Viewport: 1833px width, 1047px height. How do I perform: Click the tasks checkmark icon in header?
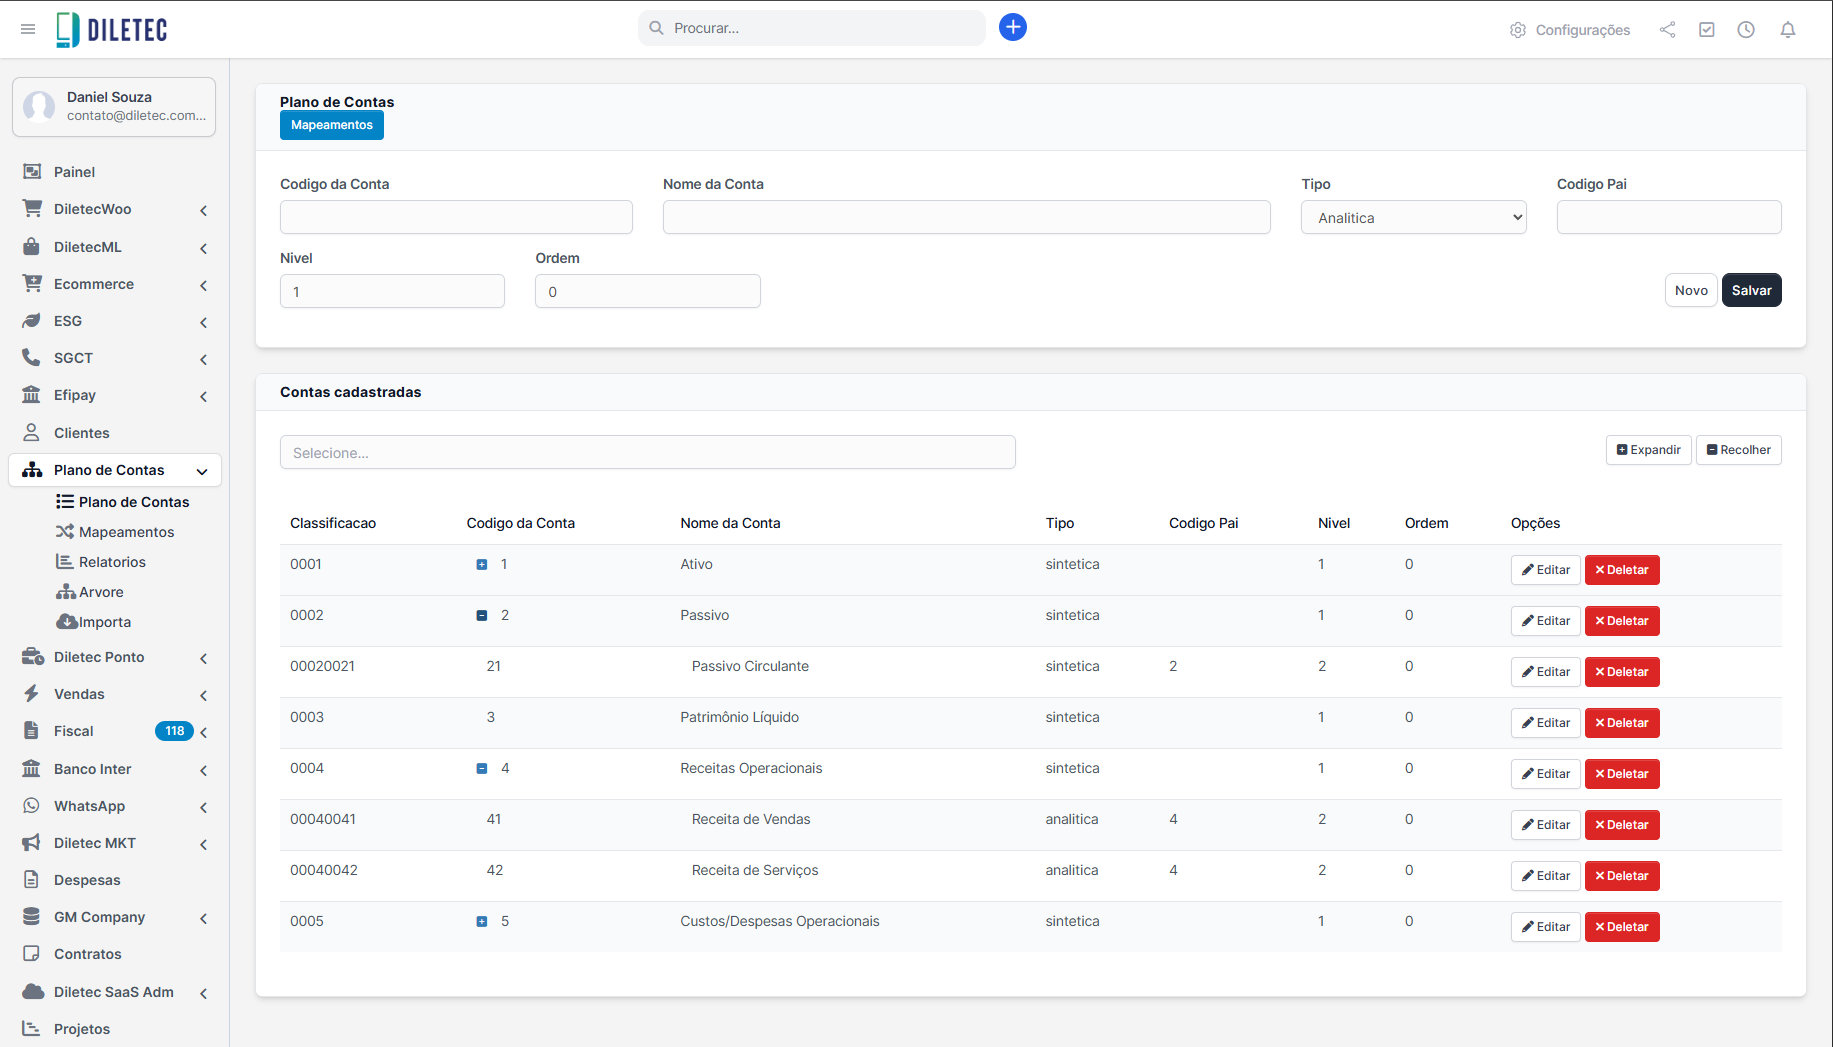click(1707, 29)
